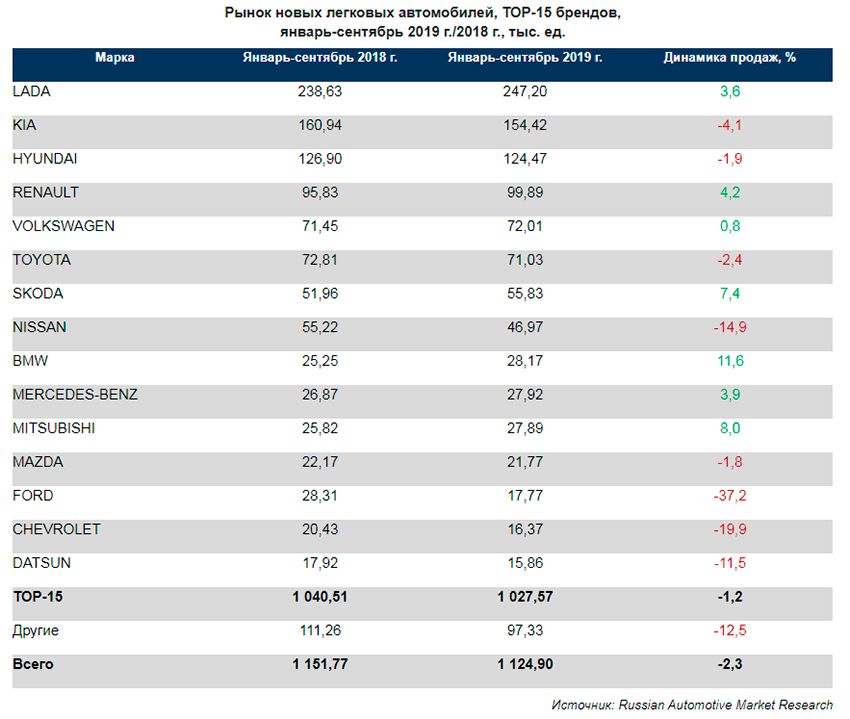Click KIA 2018 value 160,94
This screenshot has width=850, height=719.
(x=320, y=125)
